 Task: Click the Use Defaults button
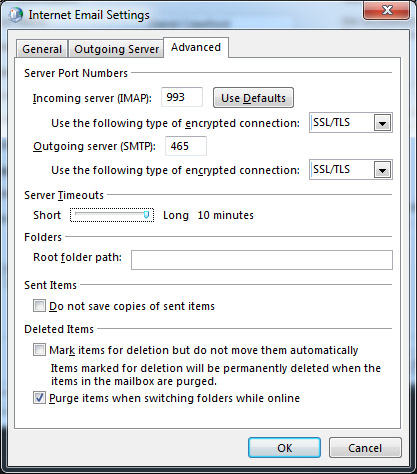(253, 98)
